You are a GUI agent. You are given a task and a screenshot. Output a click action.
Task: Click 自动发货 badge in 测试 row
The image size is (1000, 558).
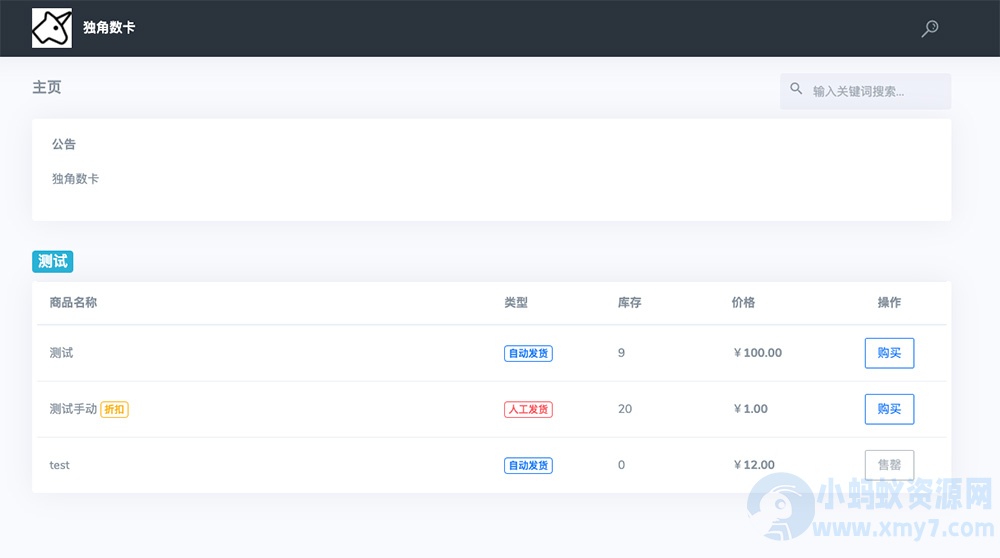pyautogui.click(x=528, y=353)
